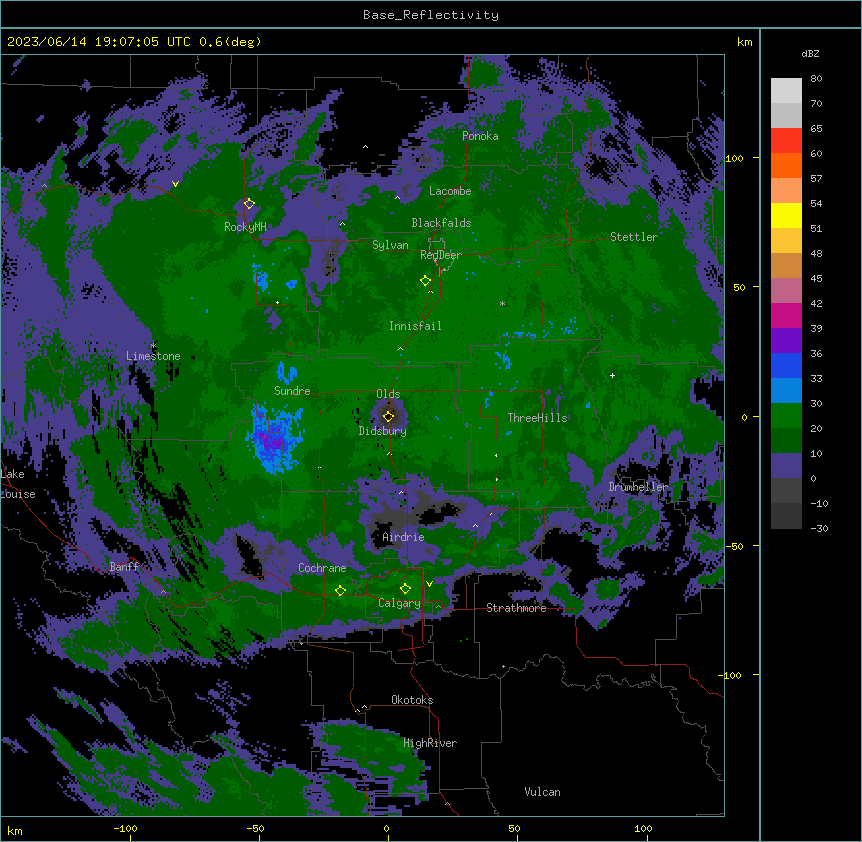
Task: Click the blue echo cell directly above Sundre
Action: pos(286,372)
